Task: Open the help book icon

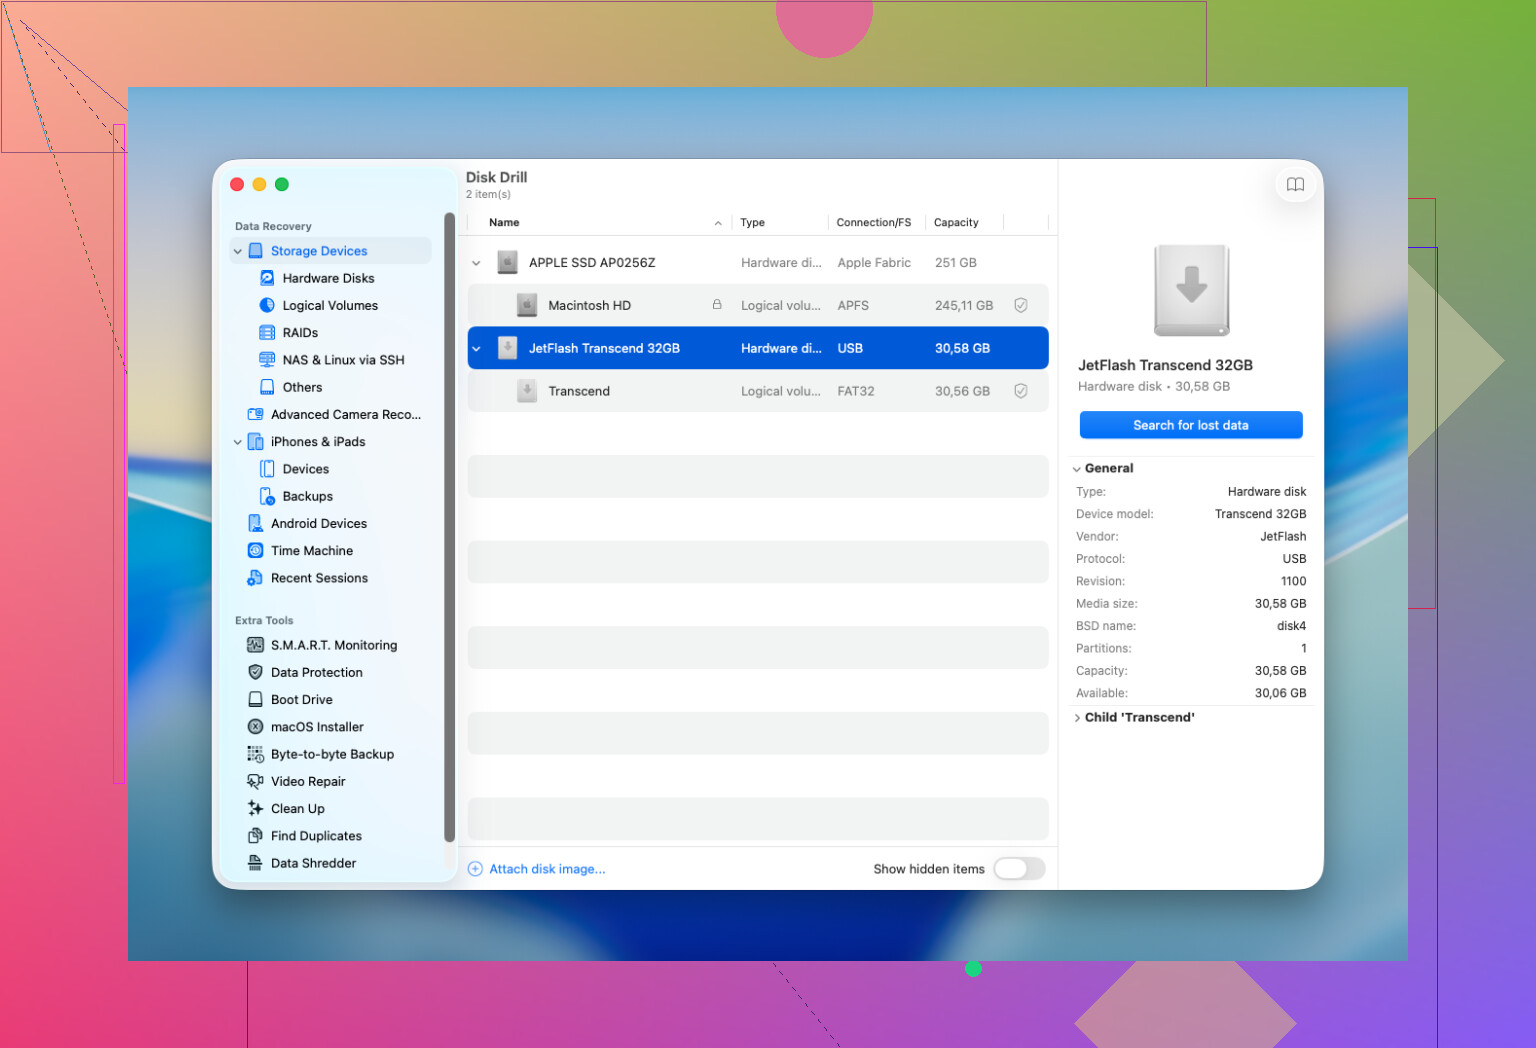Action: [1295, 184]
